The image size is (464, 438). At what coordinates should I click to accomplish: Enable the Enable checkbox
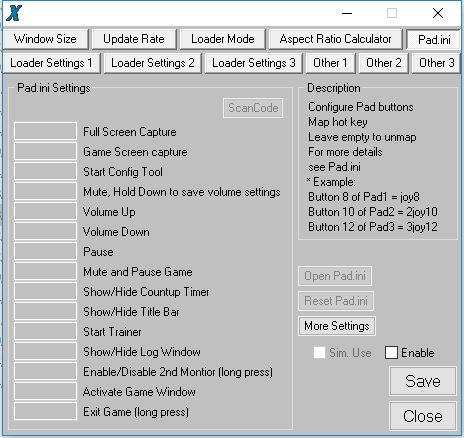[x=391, y=353]
